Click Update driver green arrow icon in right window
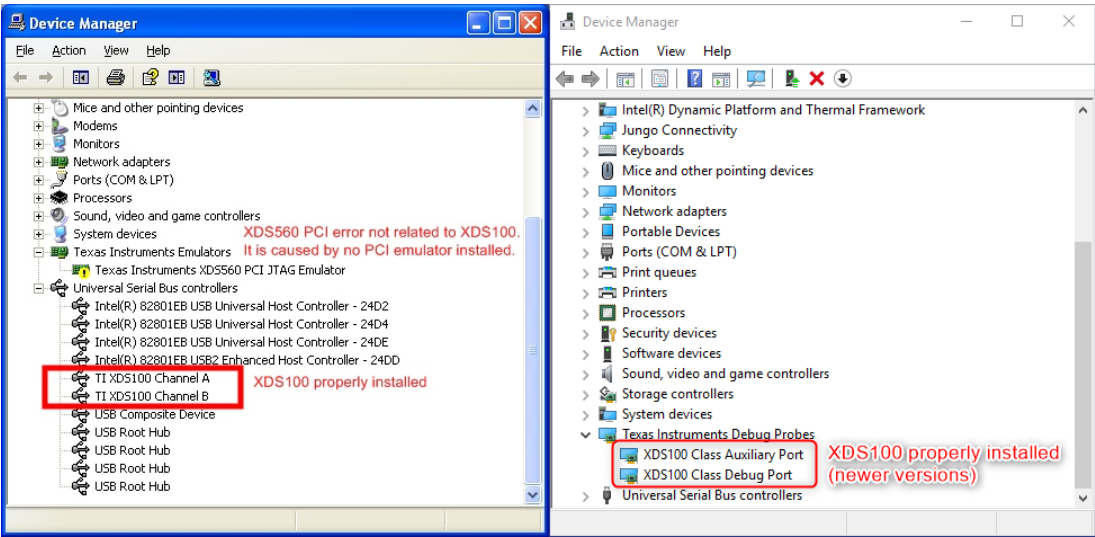Screen dimensions: 1095x537 coord(792,78)
